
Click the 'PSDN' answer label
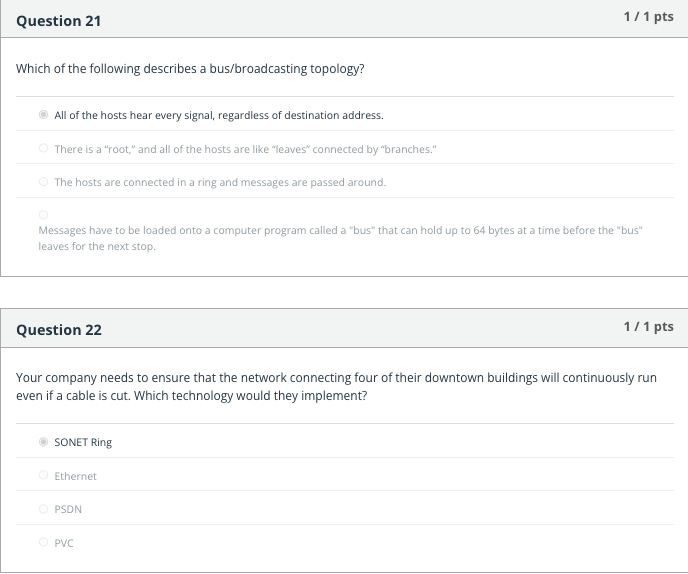pyautogui.click(x=68, y=509)
